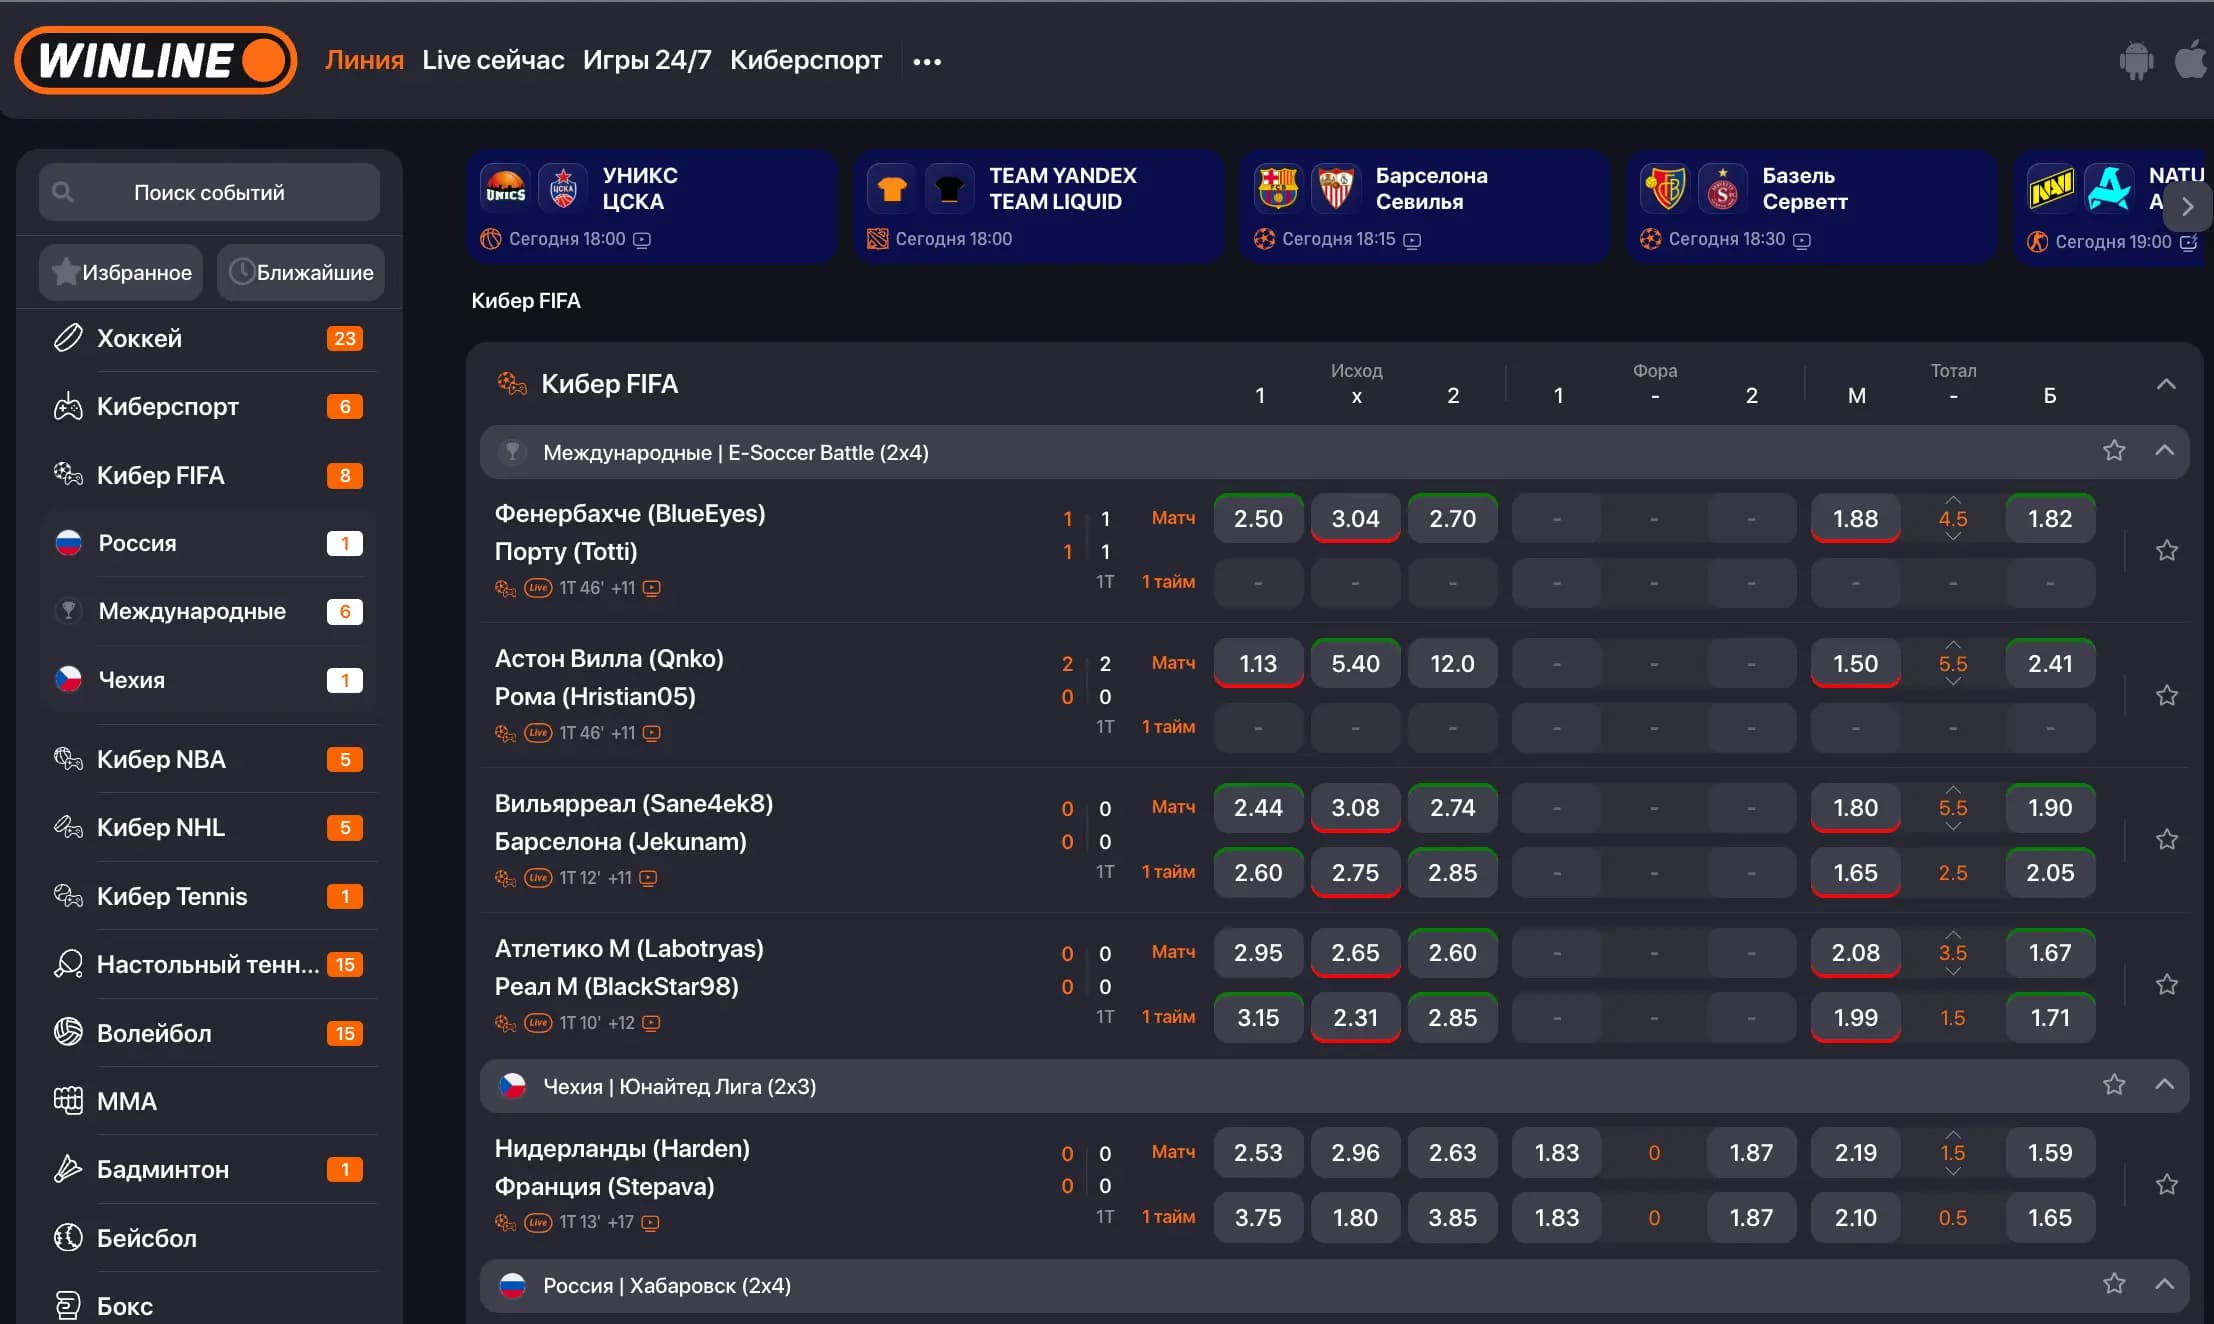The image size is (2214, 1324).
Task: Open Базель vs Серветт featured card
Action: pyautogui.click(x=1811, y=207)
